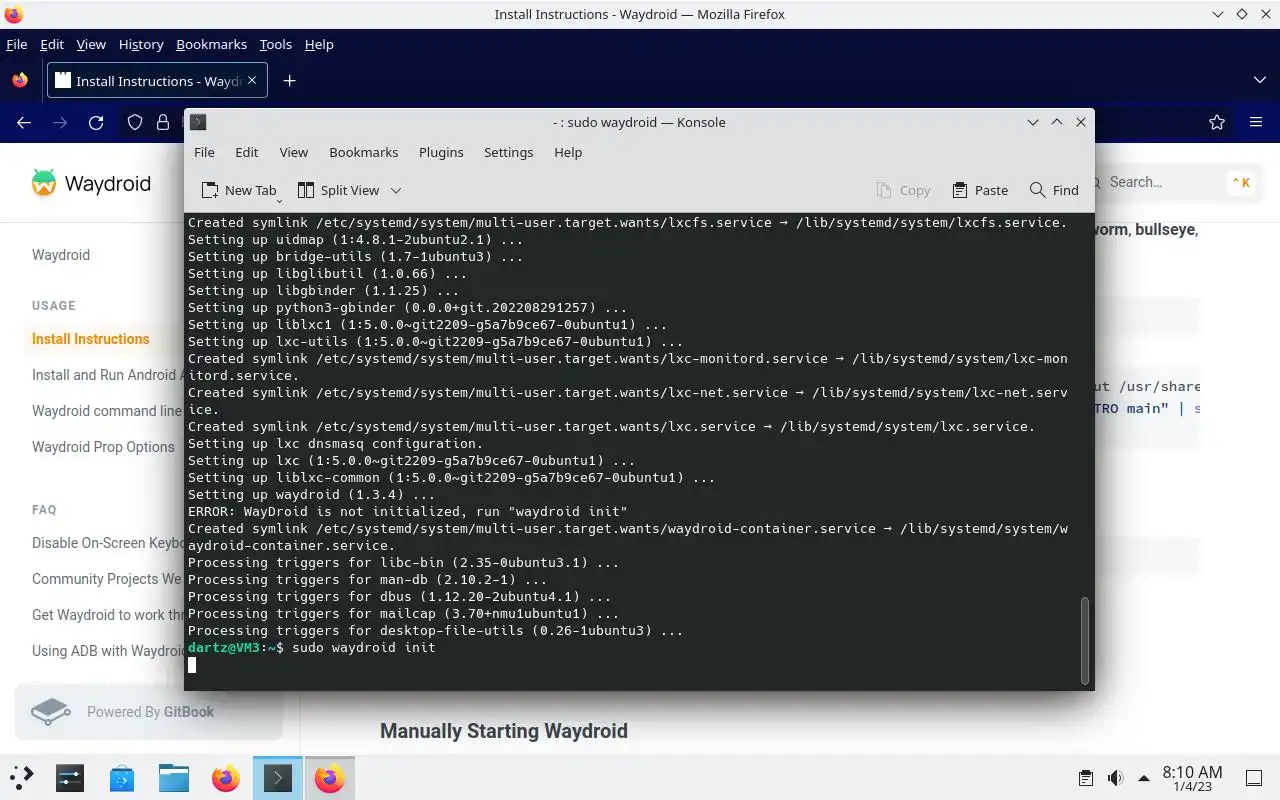
Task: Open Get Waydroid to work FAQ link
Action: pyautogui.click(x=108, y=615)
